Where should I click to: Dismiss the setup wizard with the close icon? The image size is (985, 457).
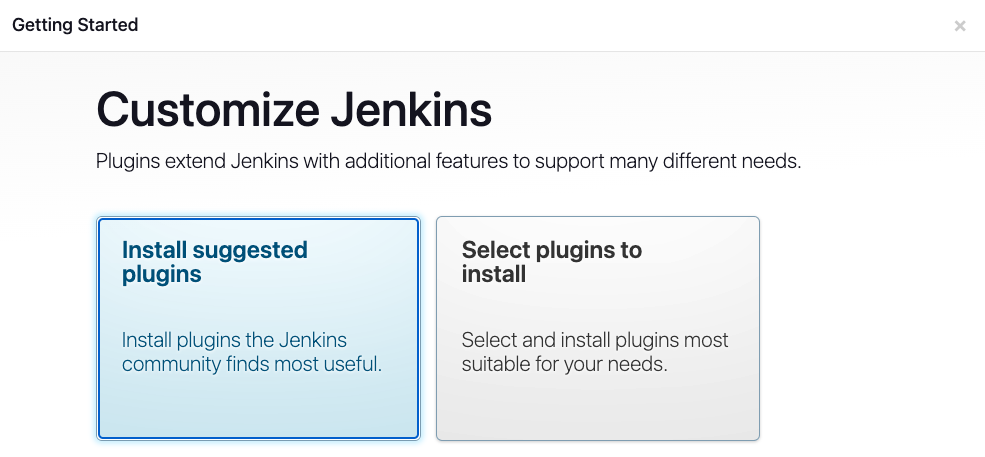tap(960, 26)
